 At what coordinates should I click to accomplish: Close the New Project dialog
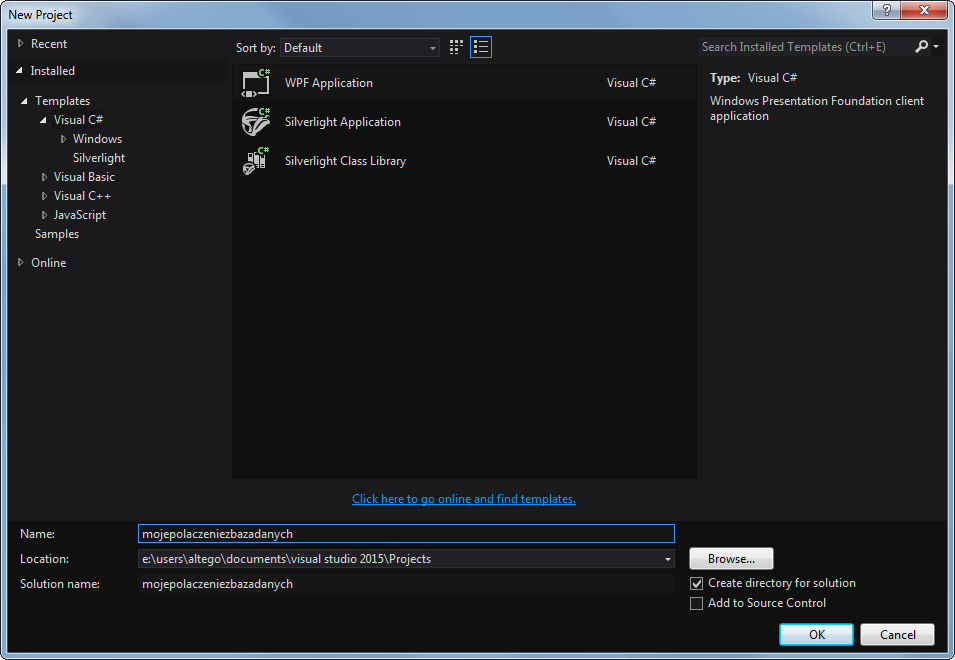pyautogui.click(x=924, y=10)
